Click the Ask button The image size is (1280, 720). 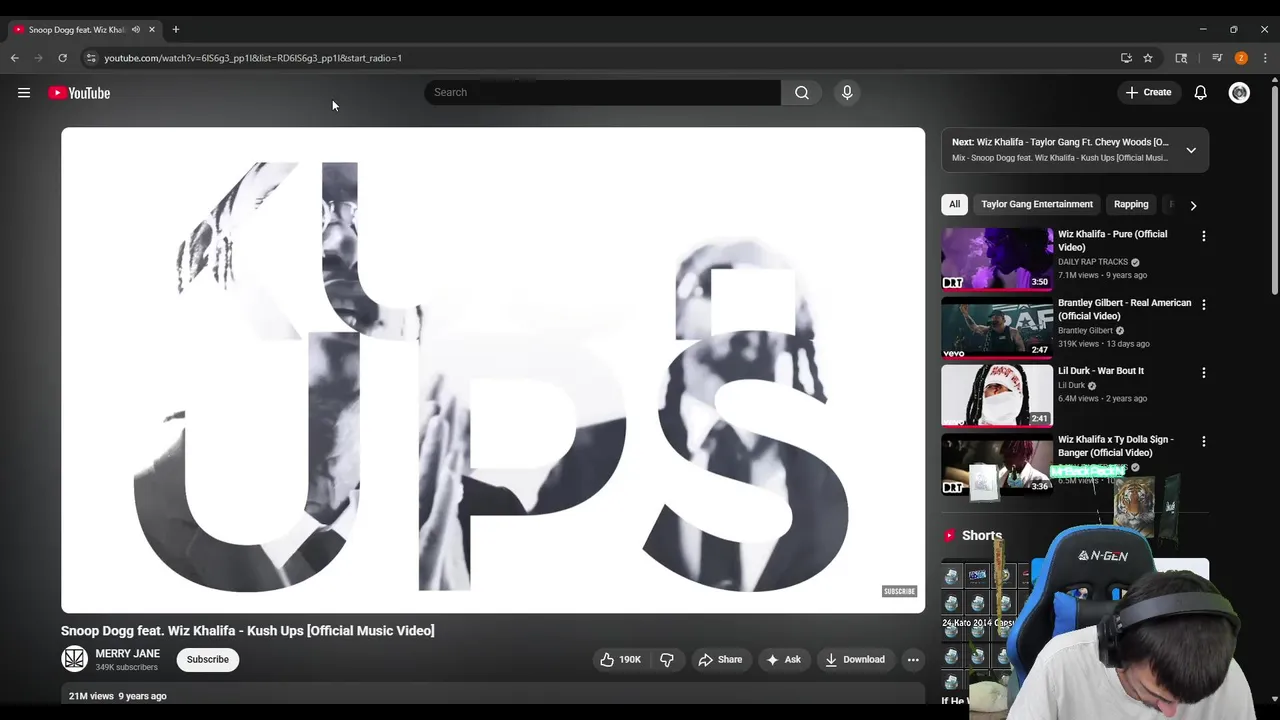coord(783,660)
